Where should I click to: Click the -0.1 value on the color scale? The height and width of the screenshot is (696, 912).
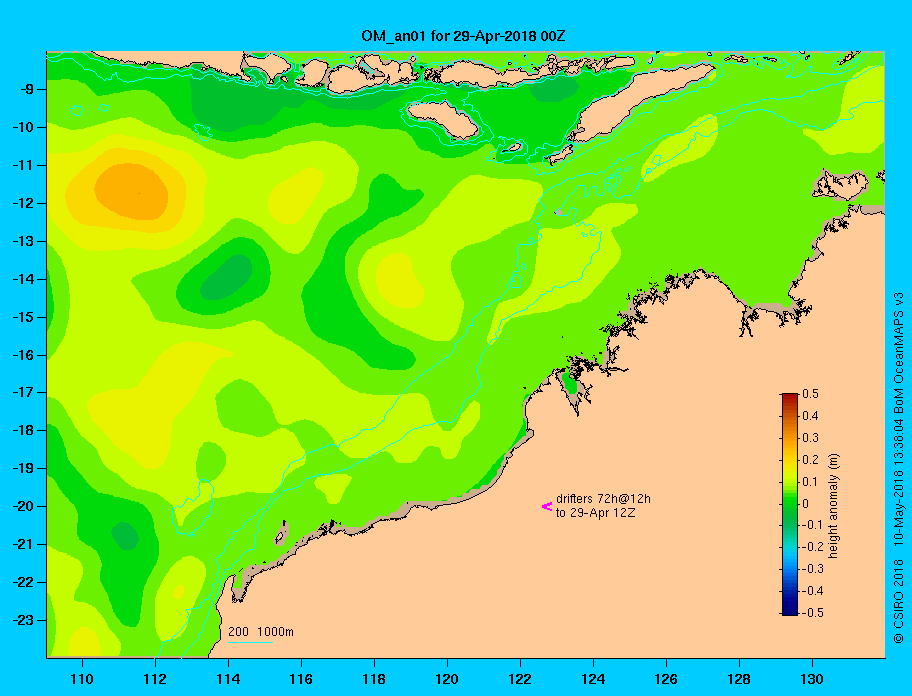(813, 525)
